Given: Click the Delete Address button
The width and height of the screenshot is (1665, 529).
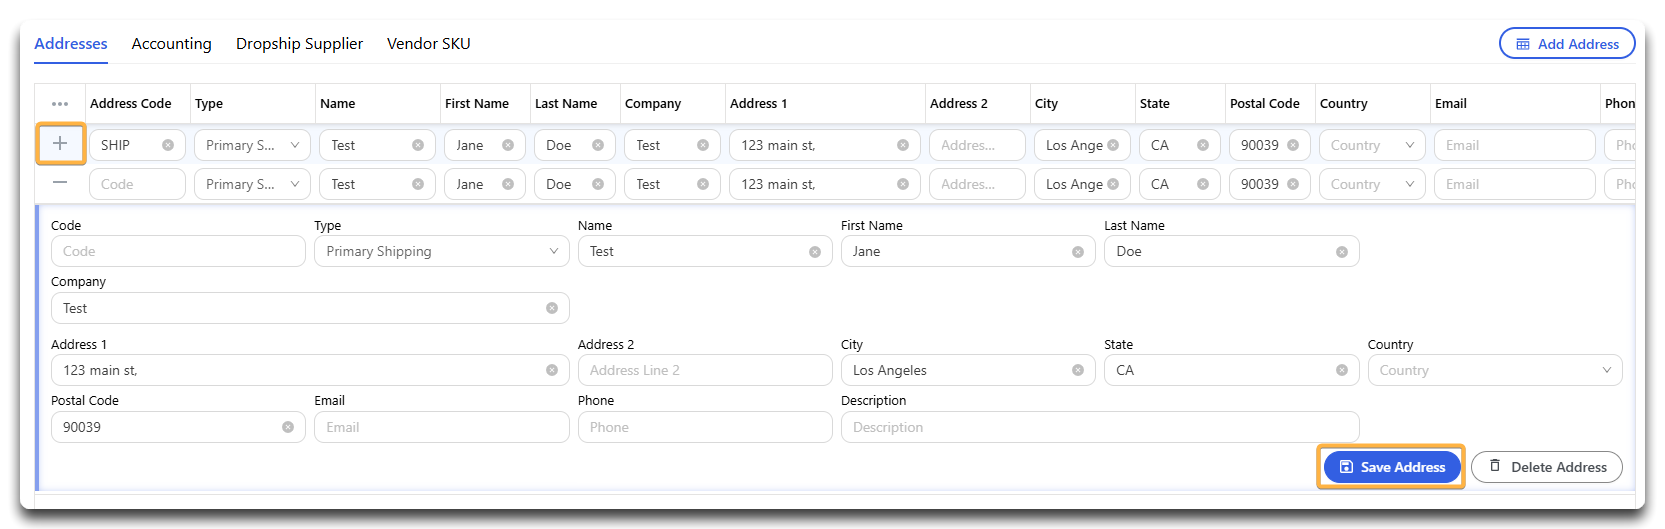Looking at the screenshot, I should coord(1547,467).
